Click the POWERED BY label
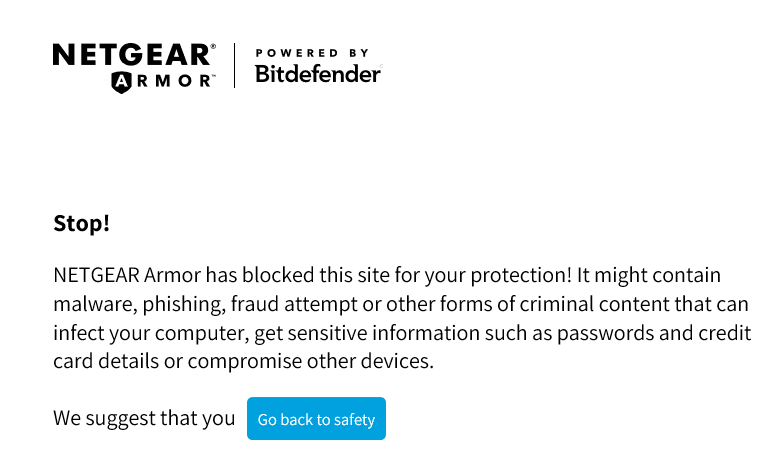769x472 pixels. [x=312, y=52]
